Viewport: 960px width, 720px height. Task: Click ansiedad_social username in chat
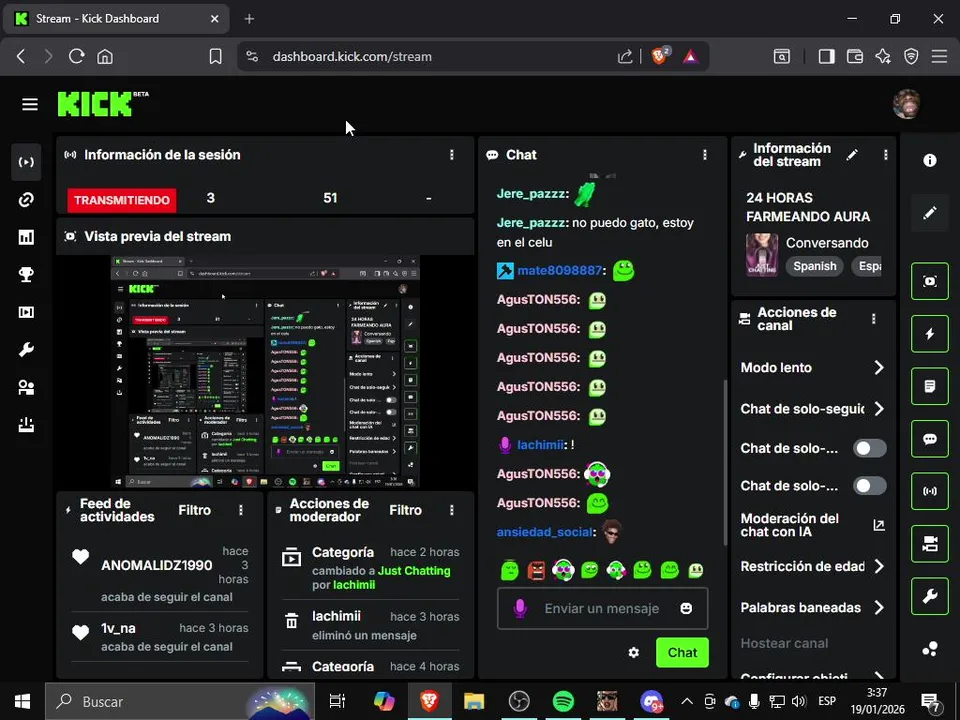pyautogui.click(x=544, y=532)
